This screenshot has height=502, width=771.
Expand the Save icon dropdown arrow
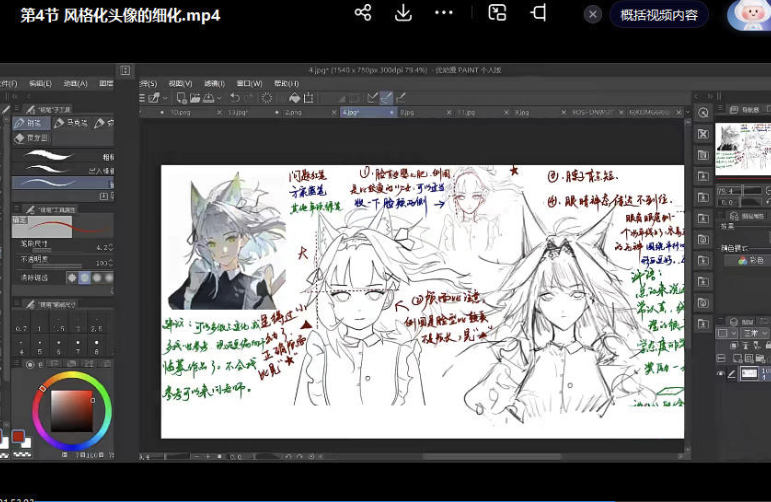pyautogui.click(x=219, y=98)
